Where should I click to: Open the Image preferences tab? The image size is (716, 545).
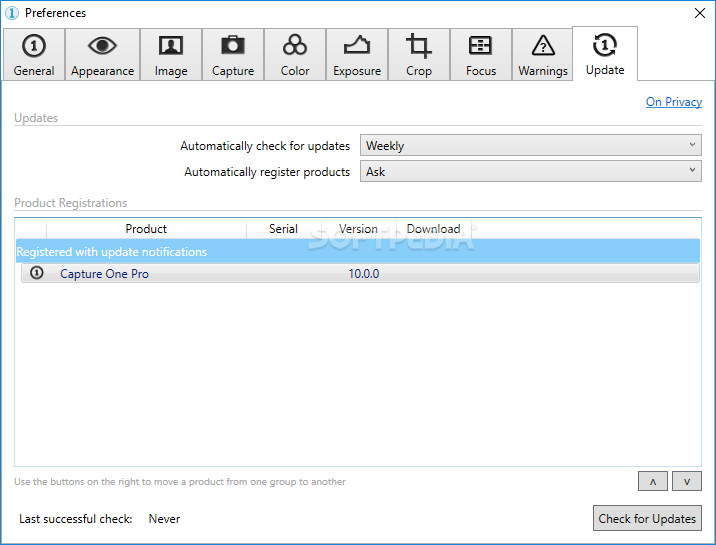[171, 55]
